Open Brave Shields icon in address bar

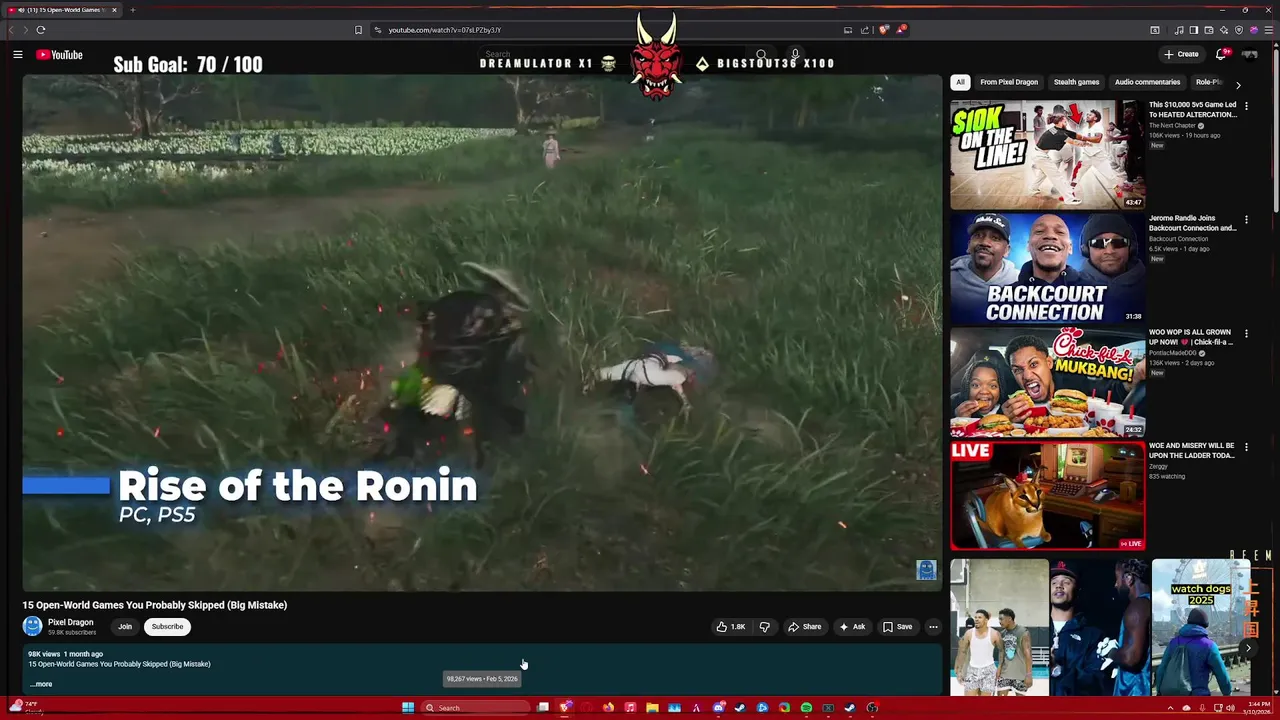pyautogui.click(x=883, y=30)
